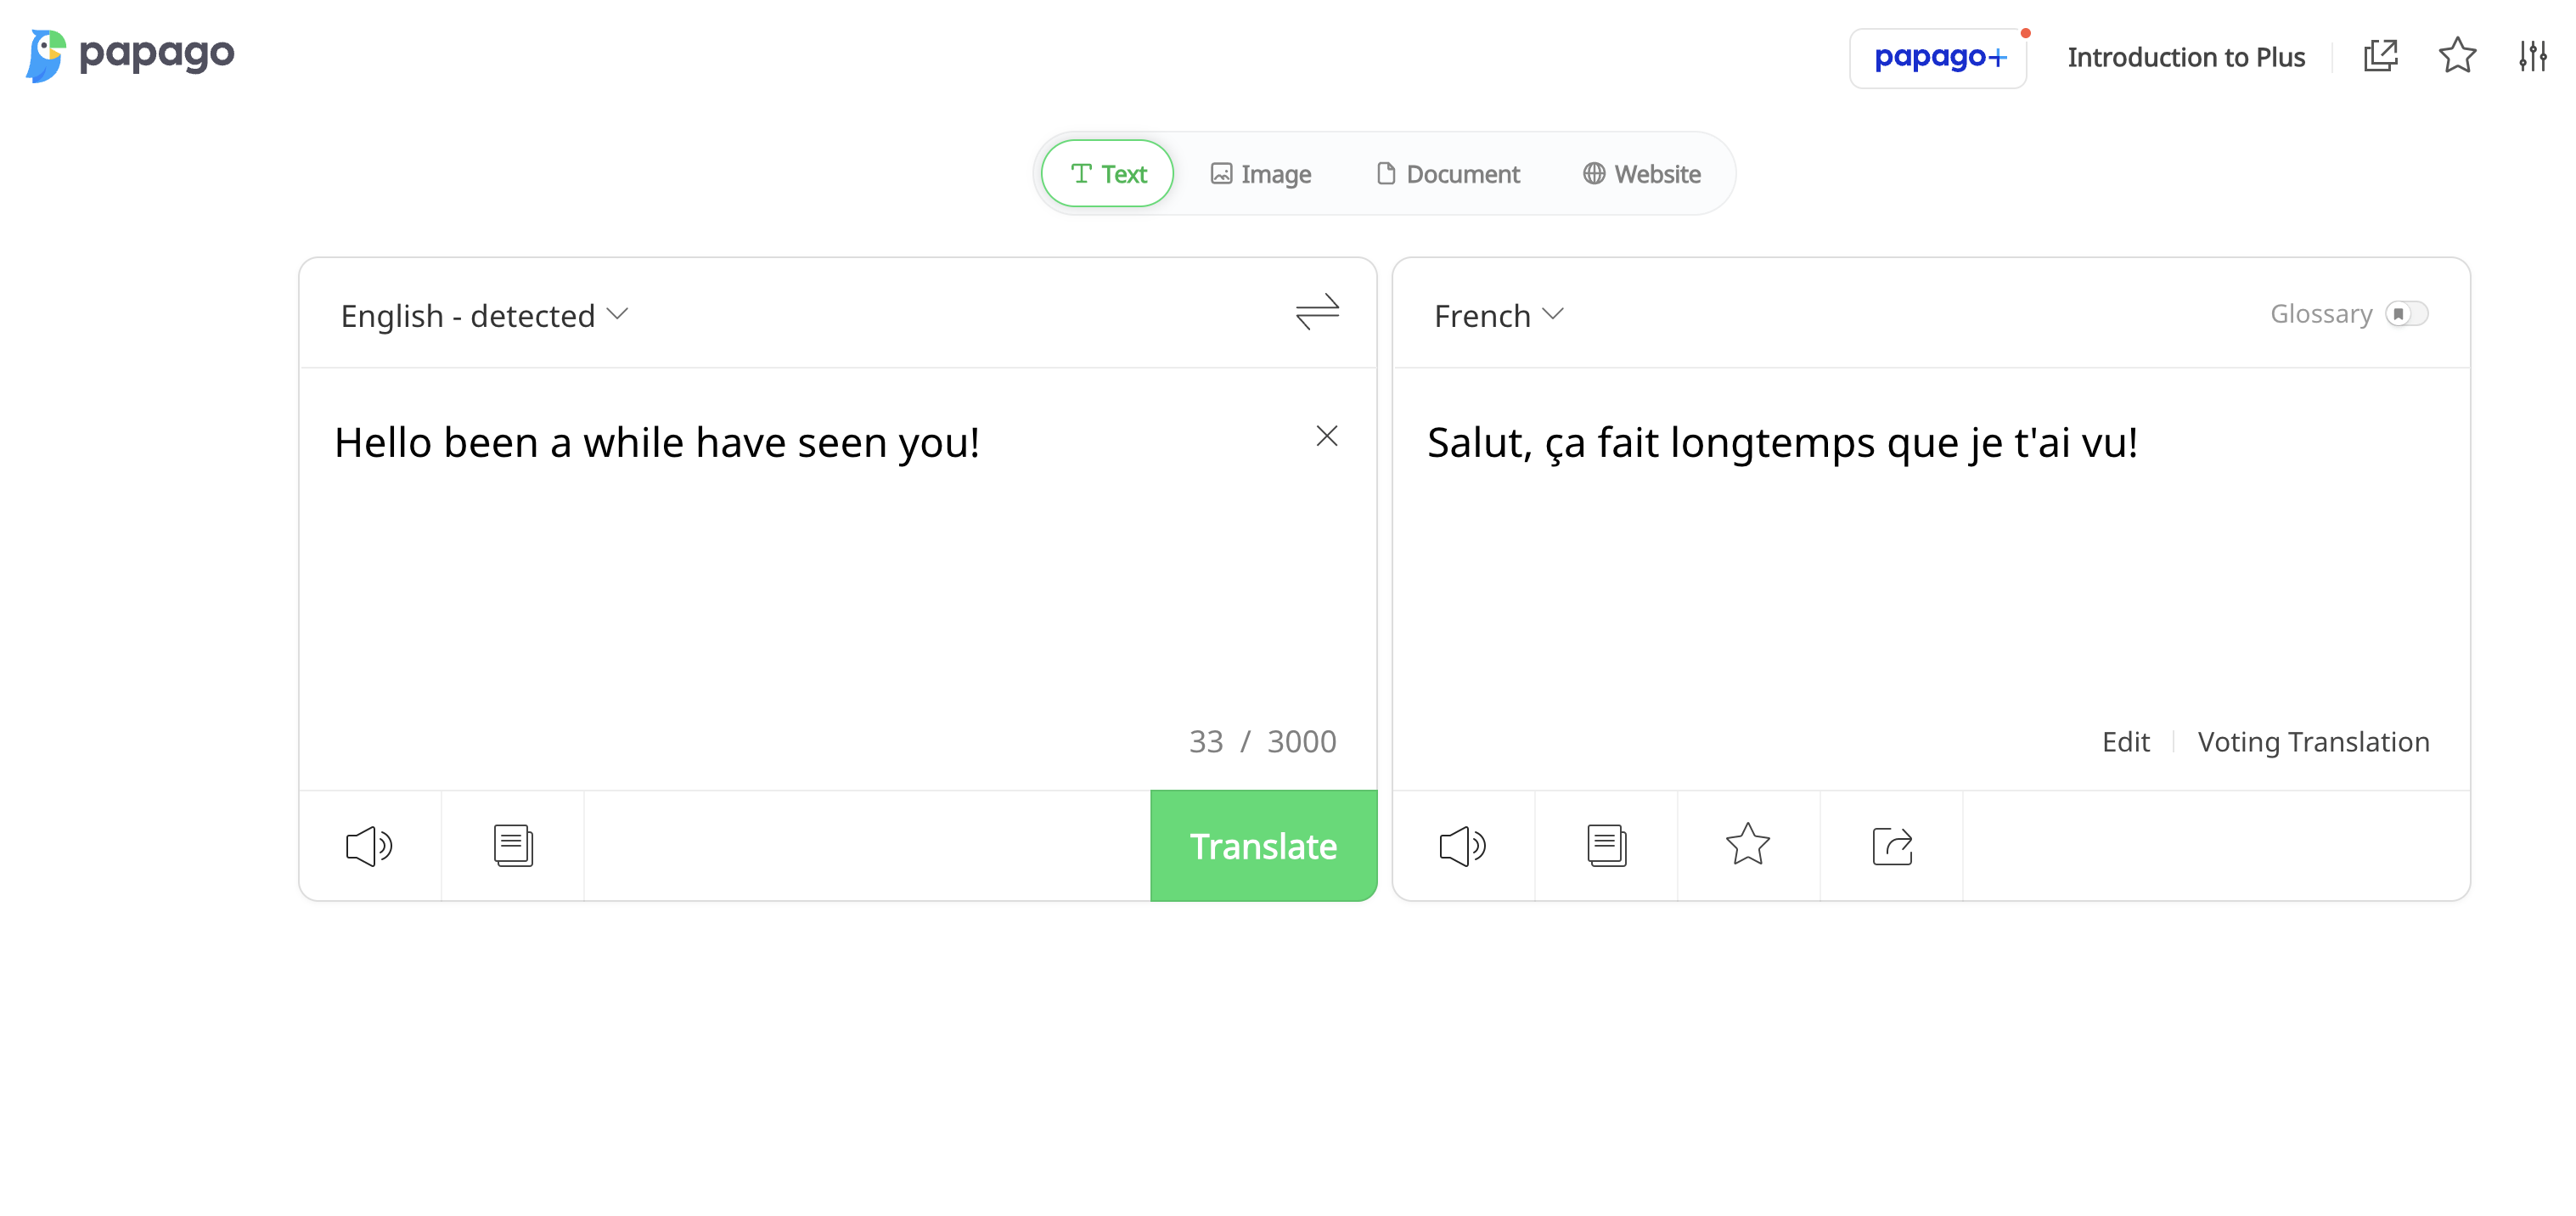Screen dimensions: 2576x1216
Task: Toggle the Glossary switch
Action: click(2407, 313)
